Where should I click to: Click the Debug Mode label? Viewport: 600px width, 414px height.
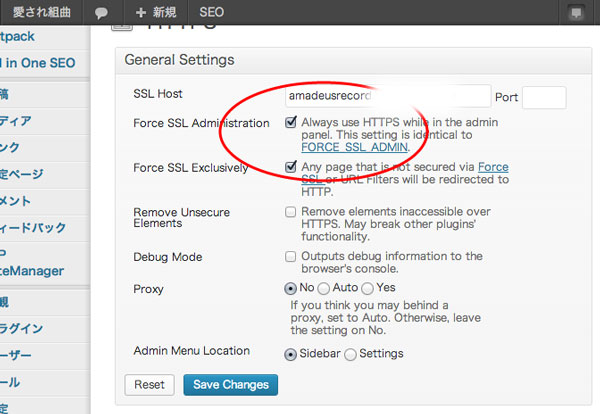point(168,257)
